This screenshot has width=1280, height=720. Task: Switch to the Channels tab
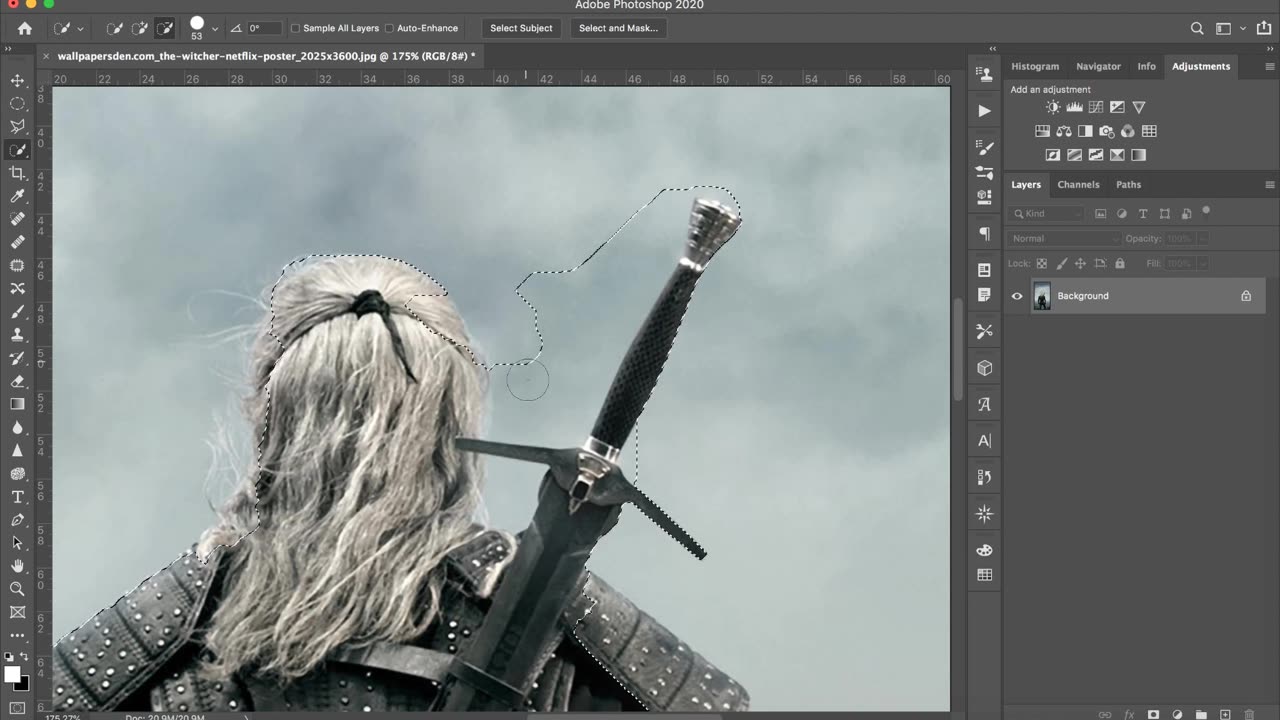point(1078,185)
